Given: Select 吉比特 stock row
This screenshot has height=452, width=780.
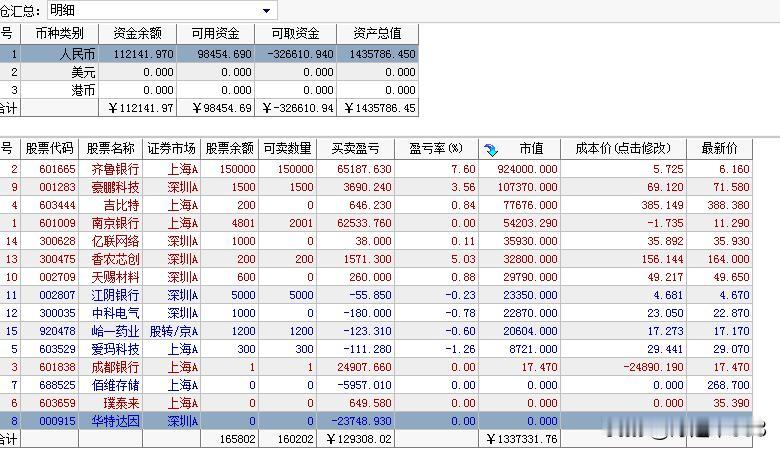Looking at the screenshot, I should click(376, 205).
